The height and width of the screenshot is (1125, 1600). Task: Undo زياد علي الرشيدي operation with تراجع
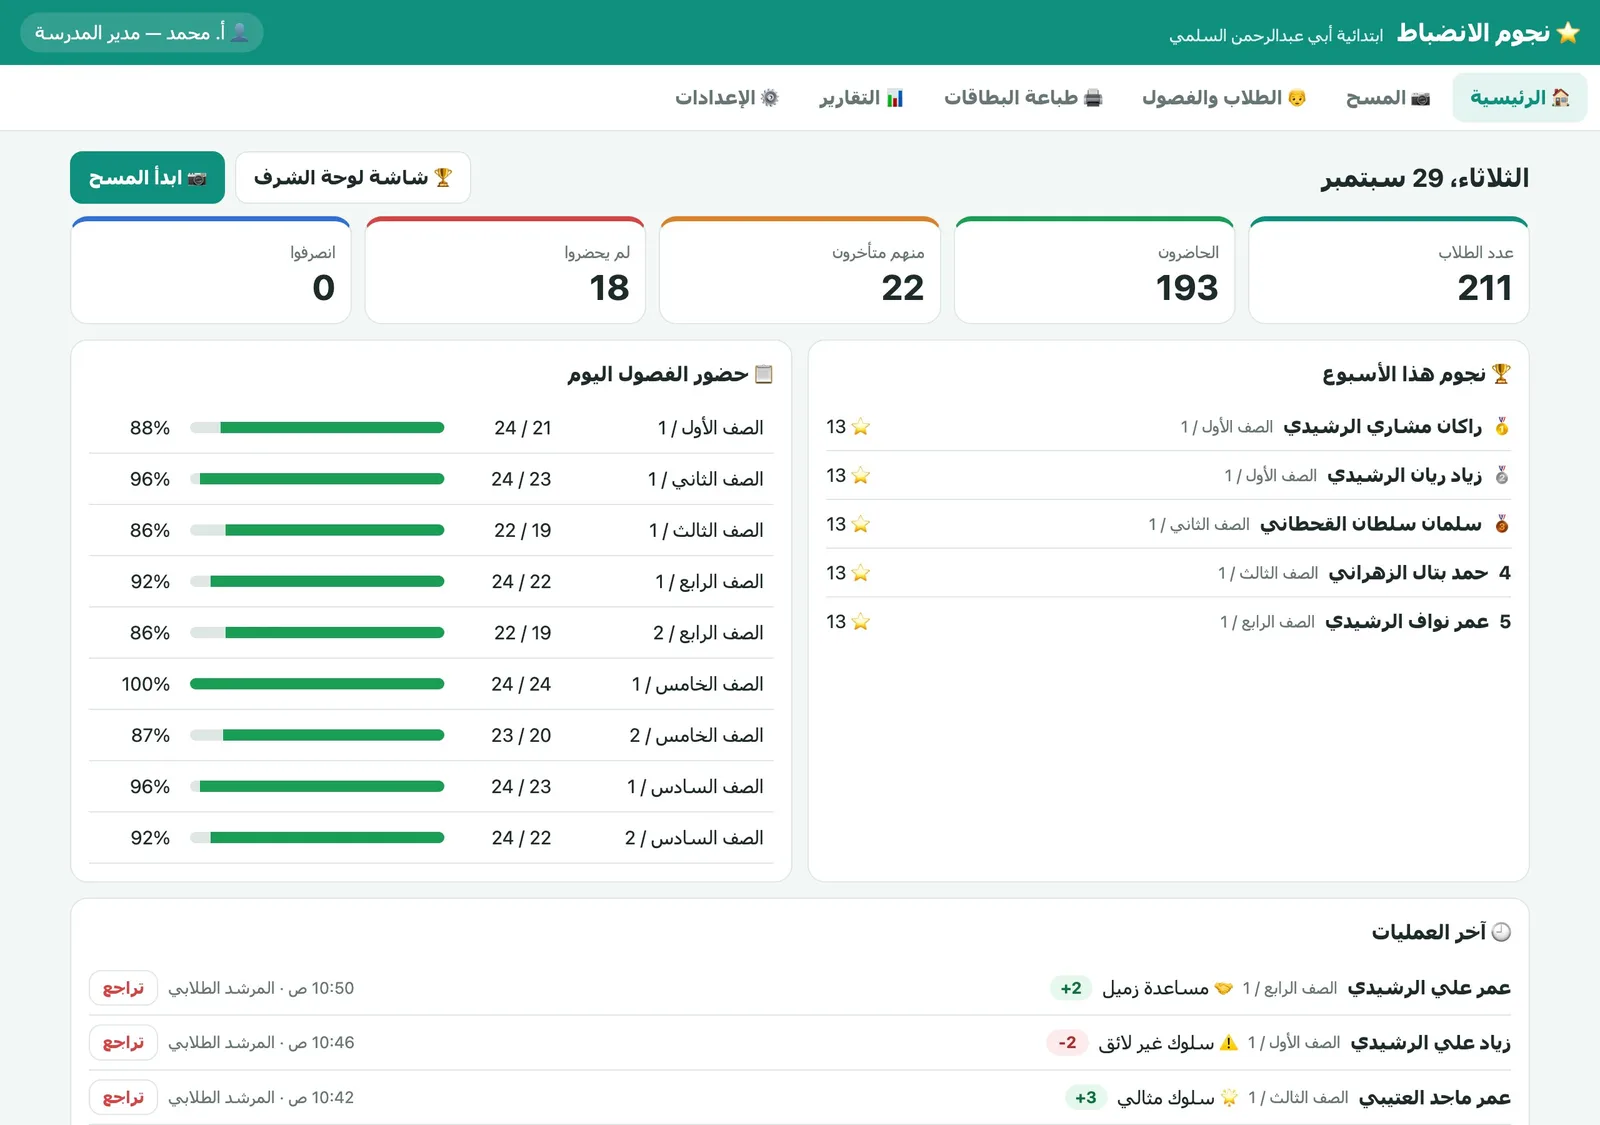coord(123,1042)
